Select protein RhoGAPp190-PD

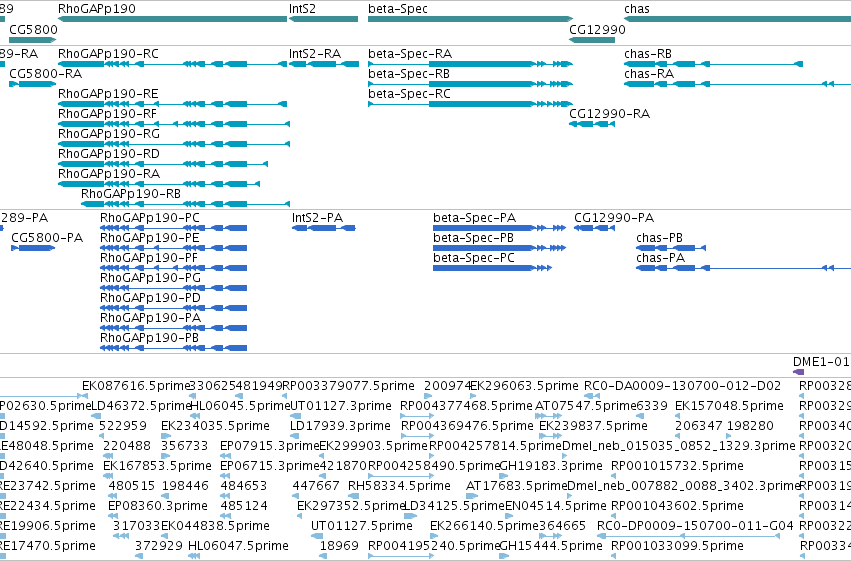(174, 308)
